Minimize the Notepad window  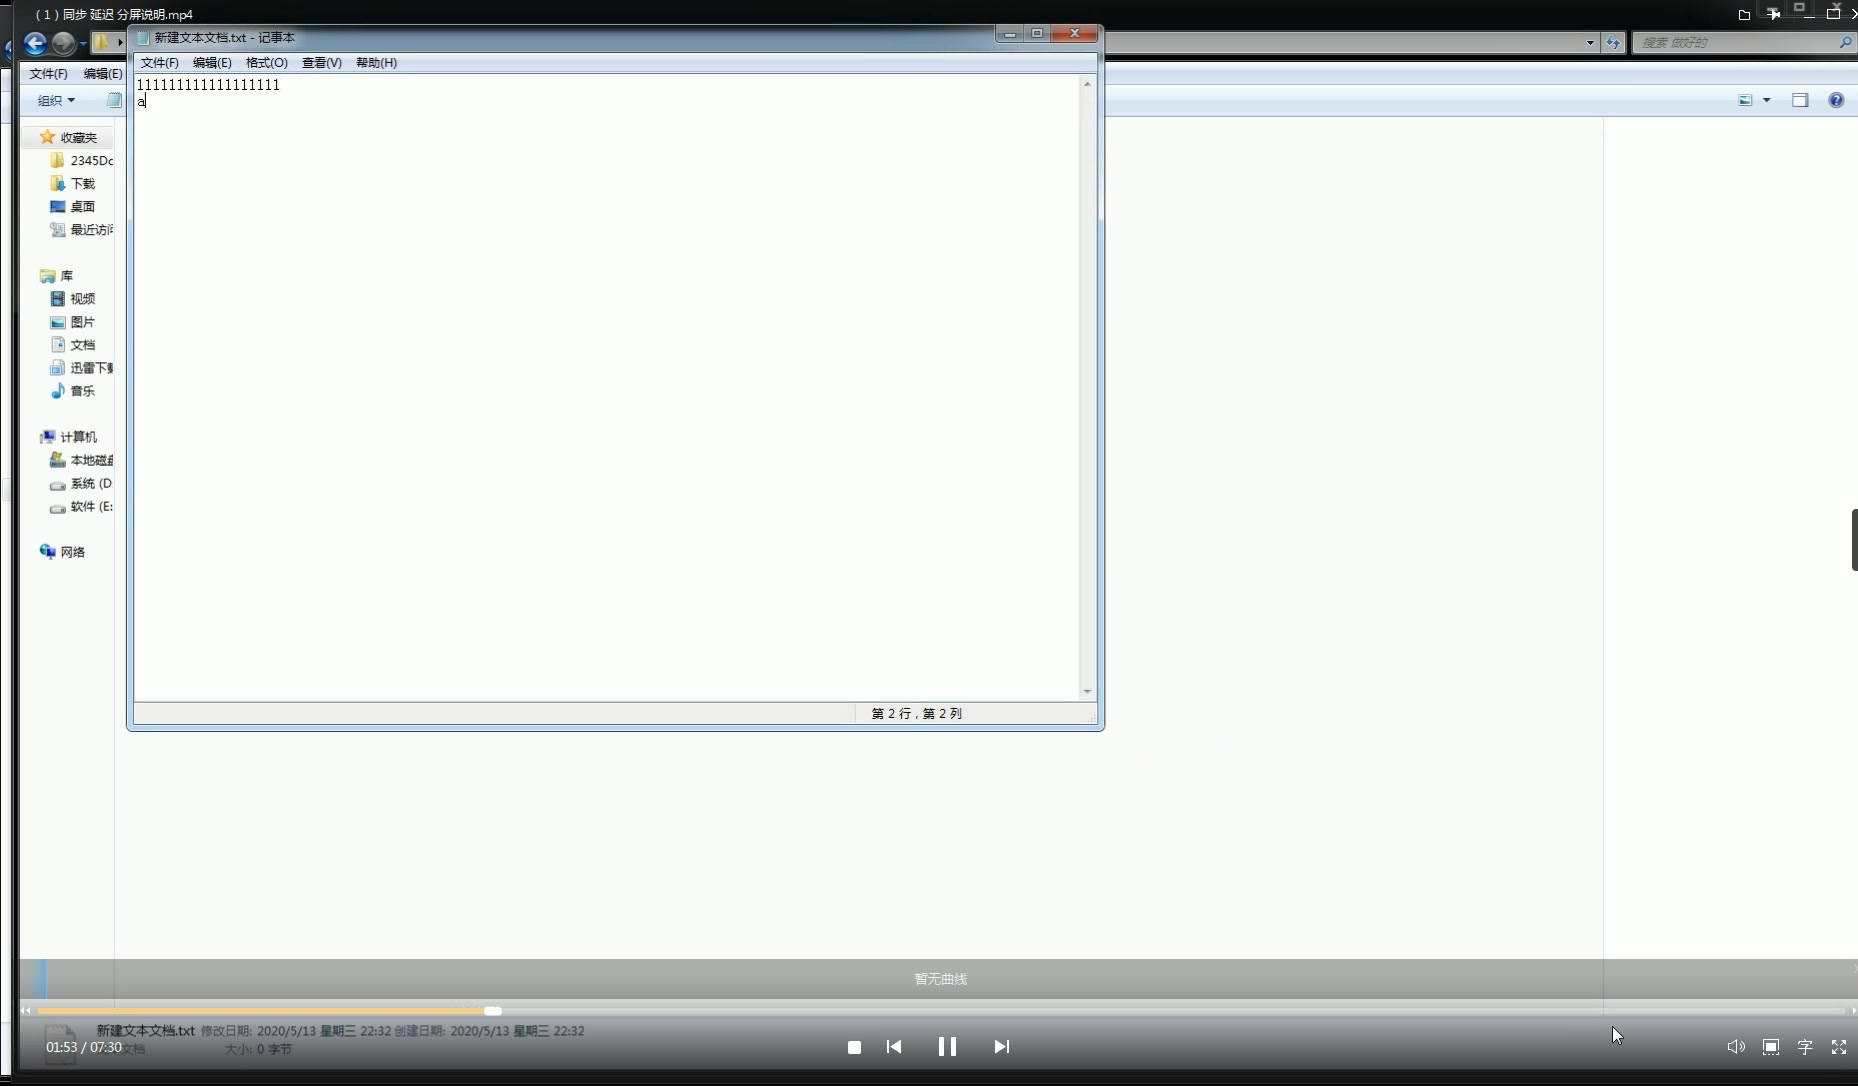1009,34
